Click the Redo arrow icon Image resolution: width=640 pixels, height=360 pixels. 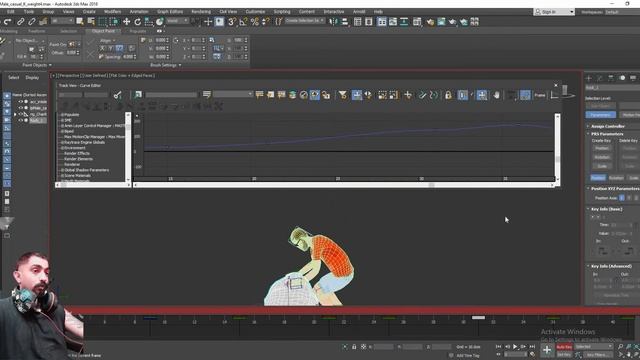tap(8, 22)
